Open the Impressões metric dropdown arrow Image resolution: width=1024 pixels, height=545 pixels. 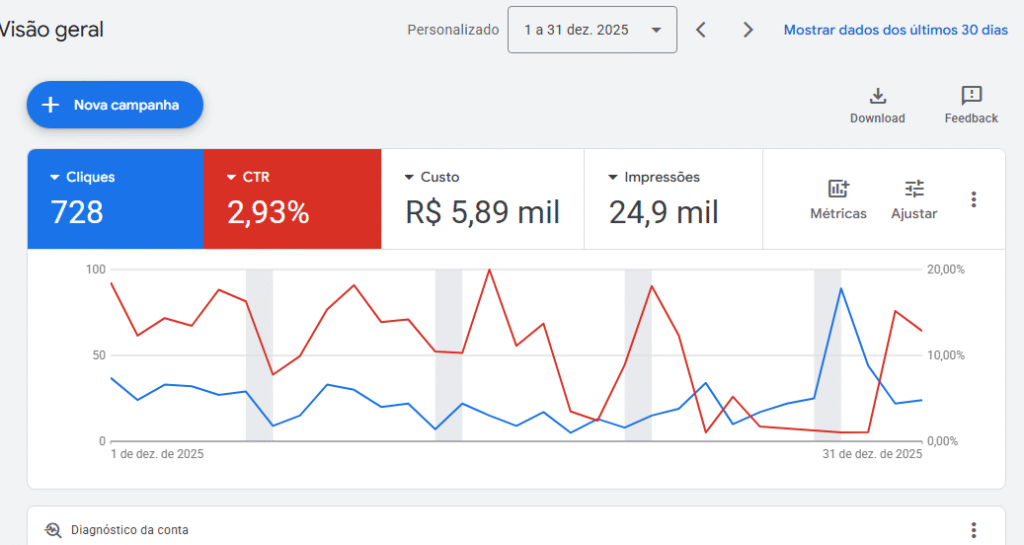[612, 178]
